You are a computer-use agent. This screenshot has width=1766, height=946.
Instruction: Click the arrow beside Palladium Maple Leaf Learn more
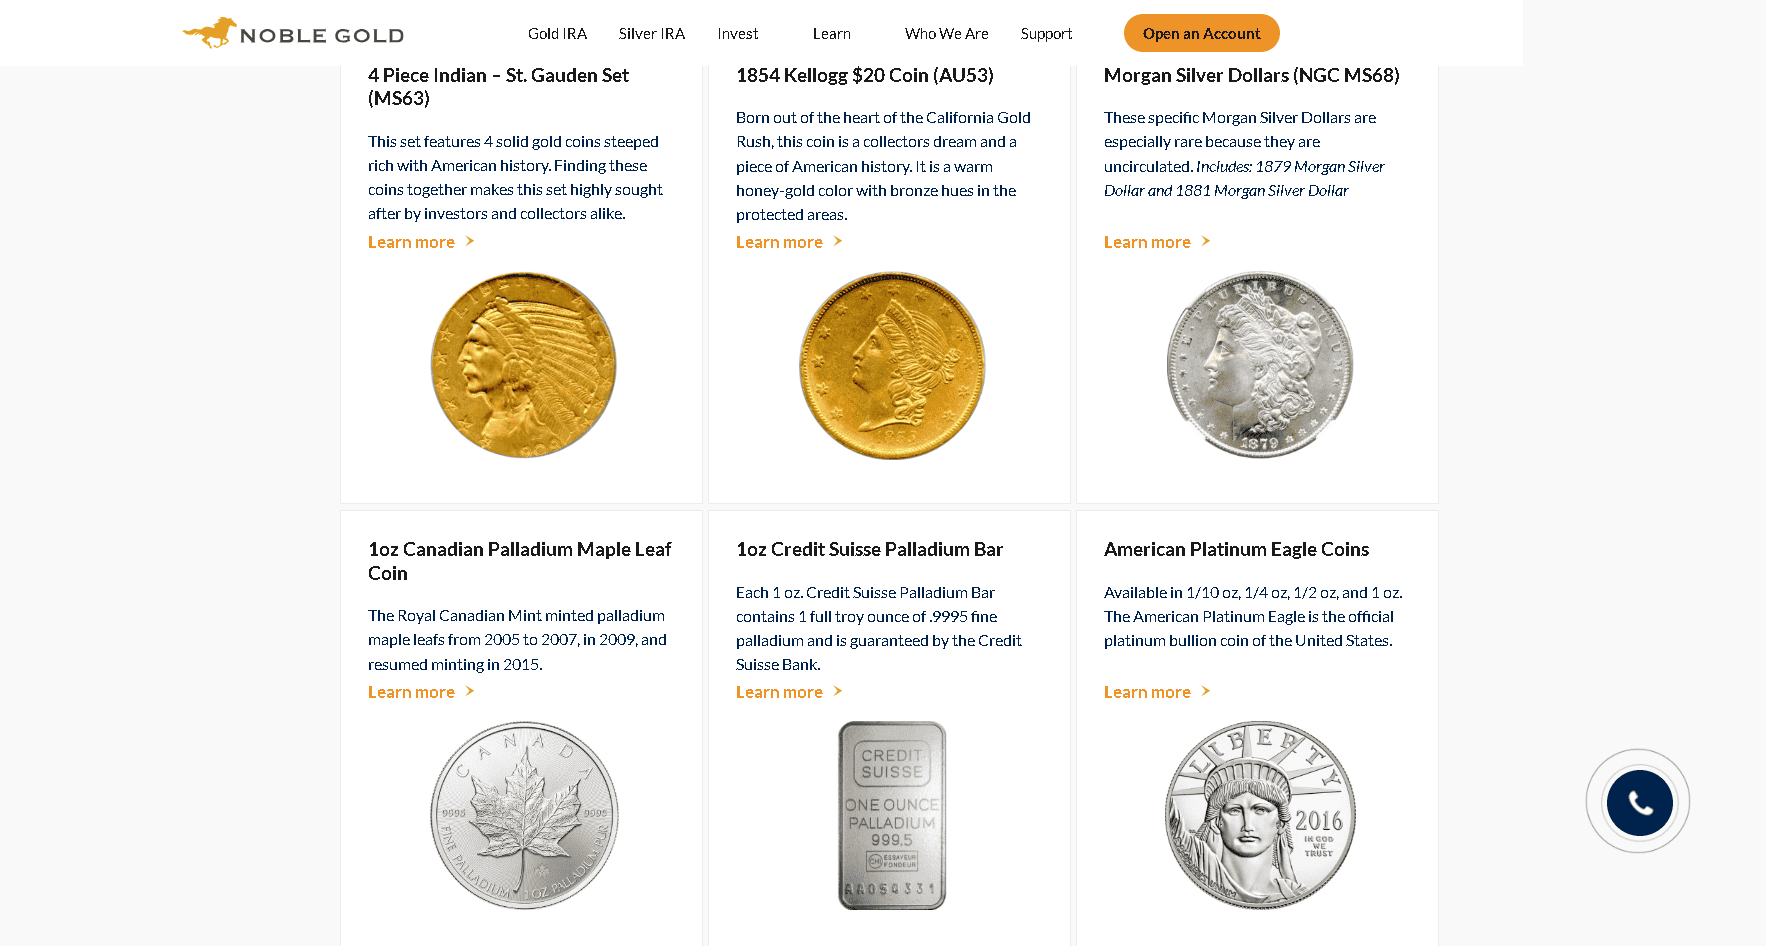468,691
